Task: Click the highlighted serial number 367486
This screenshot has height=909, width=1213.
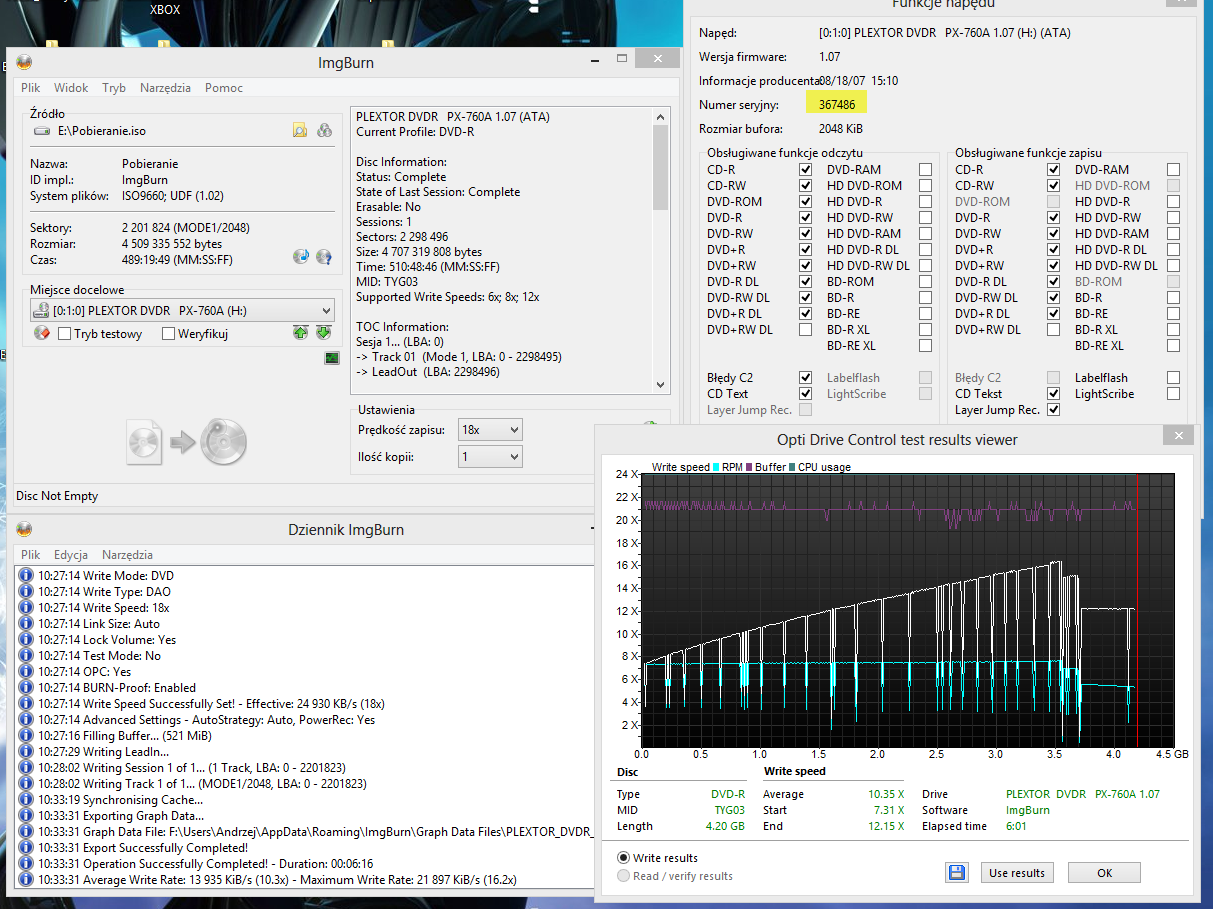Action: pos(835,104)
